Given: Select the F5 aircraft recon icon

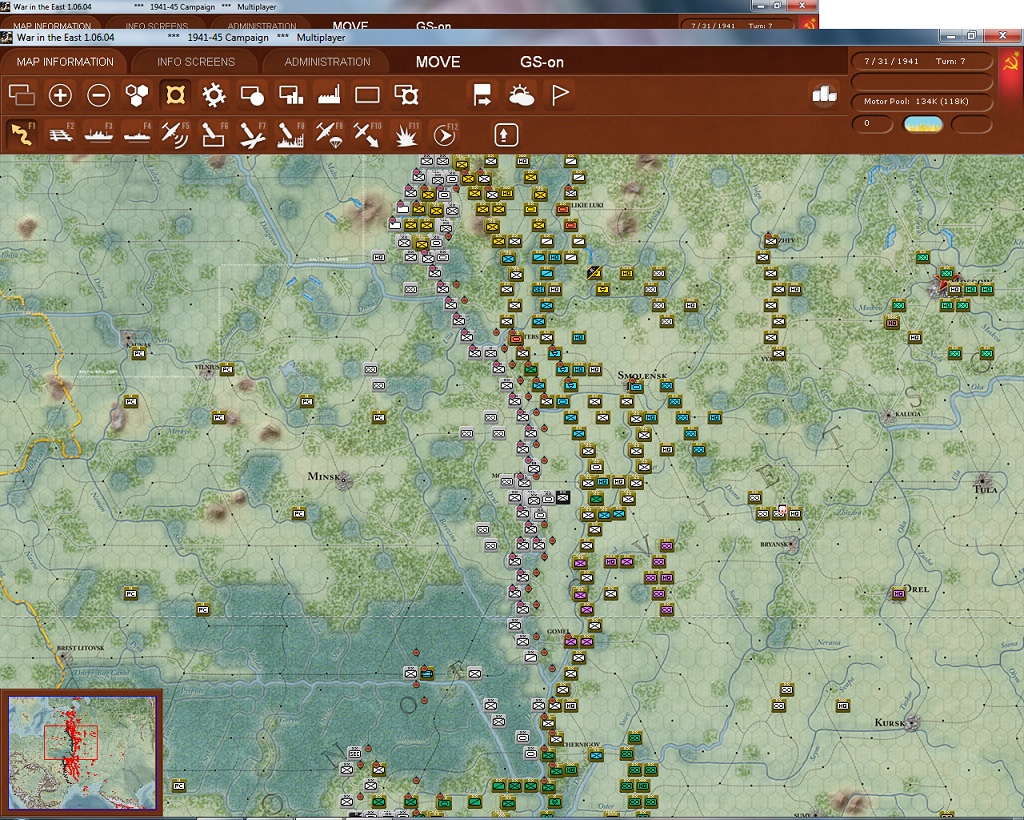Looking at the screenshot, I should 175,134.
